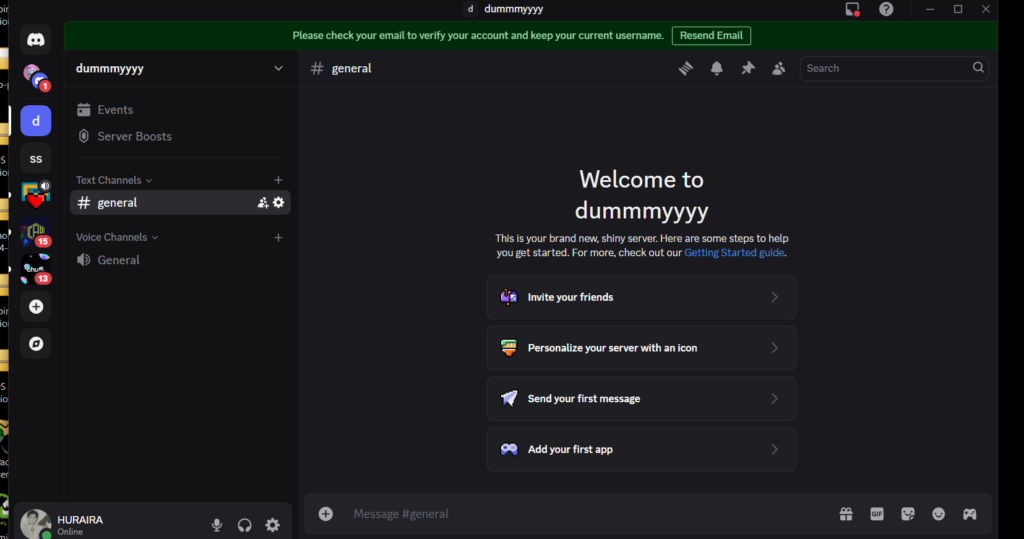The width and height of the screenshot is (1024, 539).
Task: Click Invite your friends card
Action: [641, 297]
